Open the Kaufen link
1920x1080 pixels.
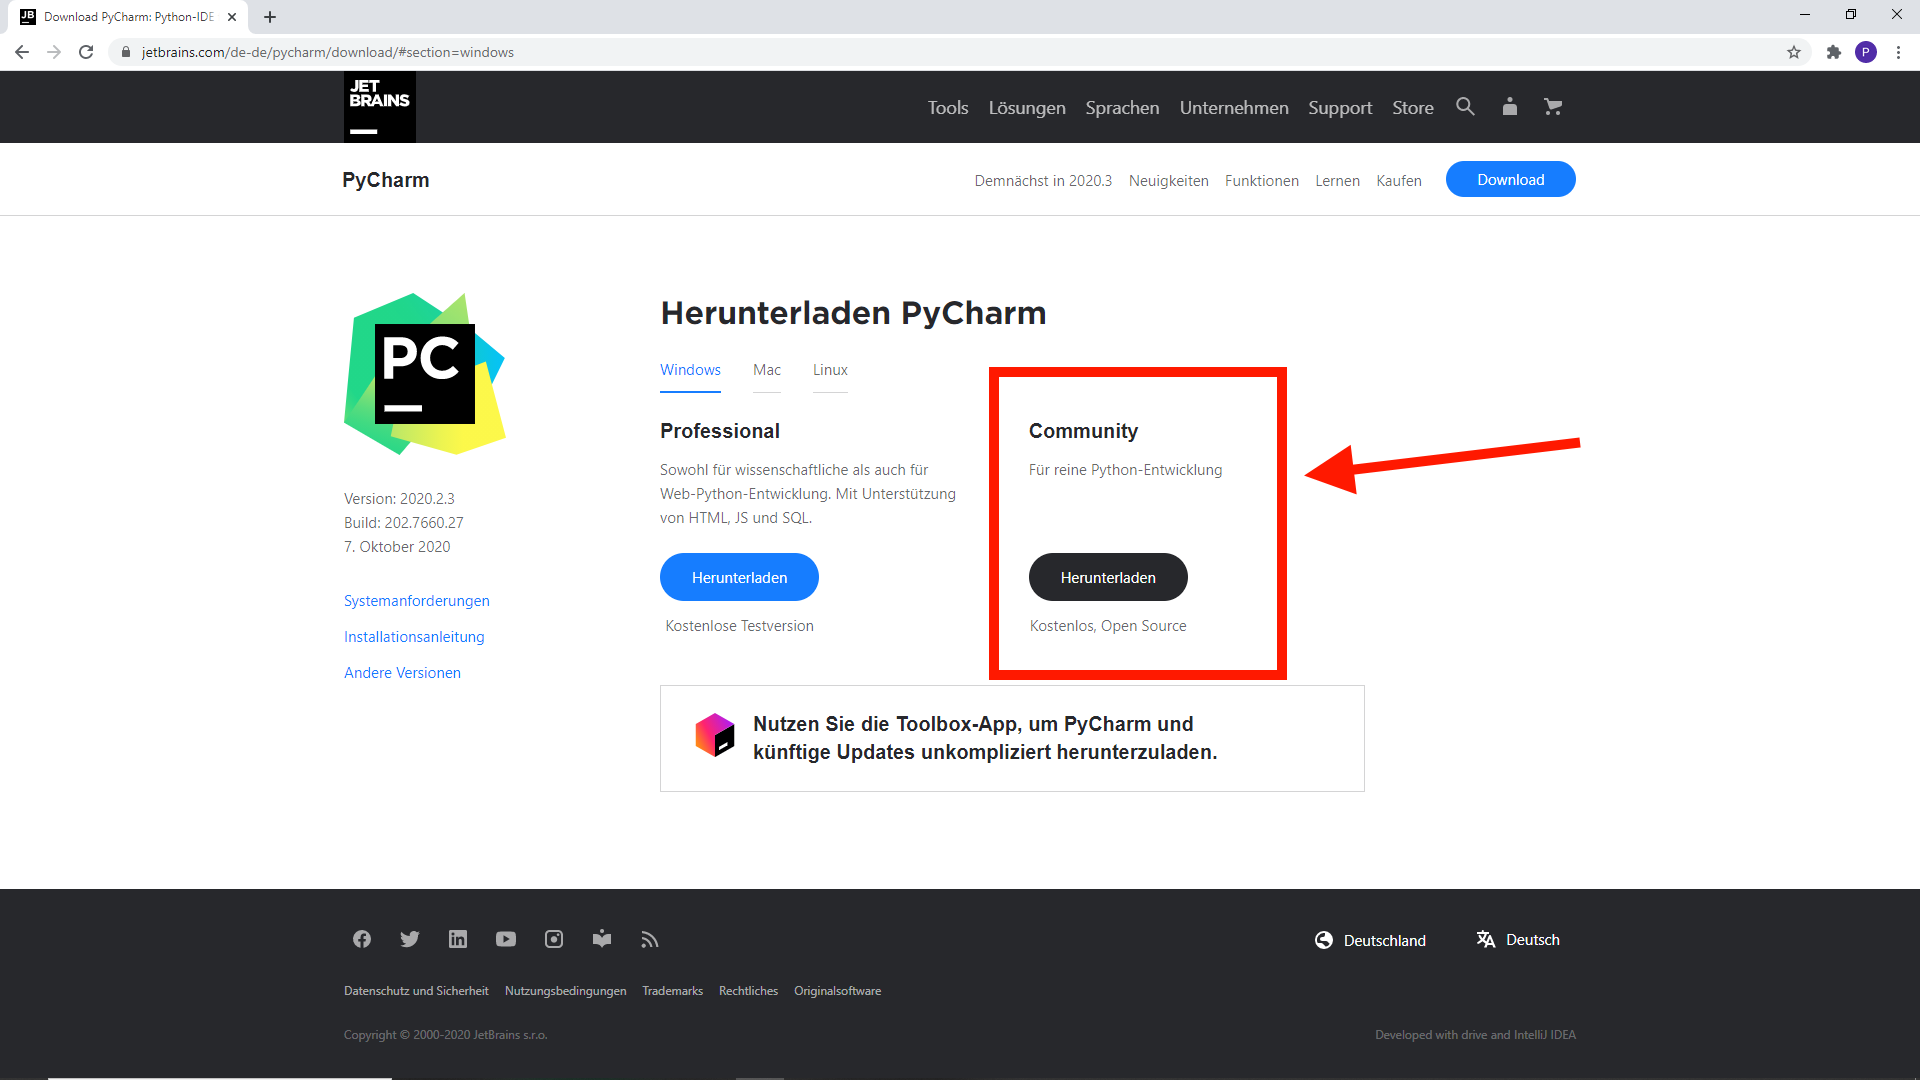tap(1398, 181)
